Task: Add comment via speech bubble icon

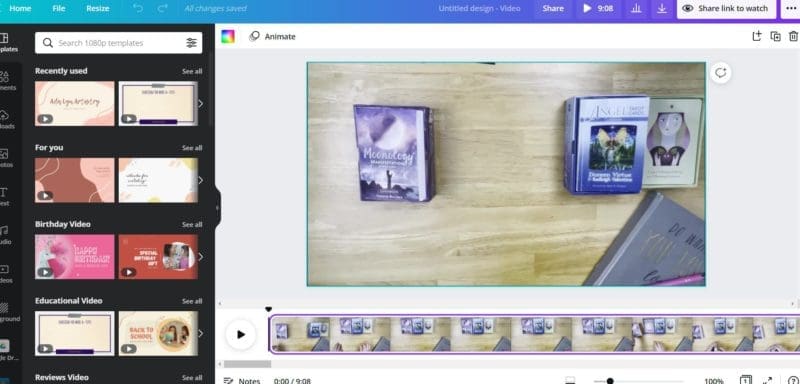Action: [x=720, y=73]
